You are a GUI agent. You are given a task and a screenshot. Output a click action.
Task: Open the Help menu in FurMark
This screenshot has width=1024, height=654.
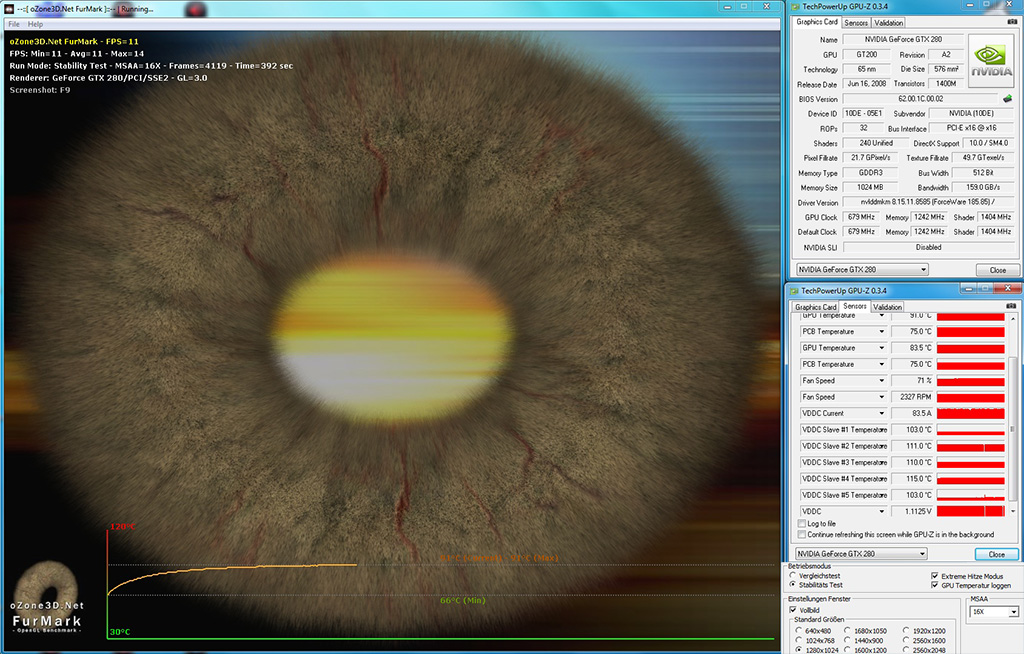35,24
